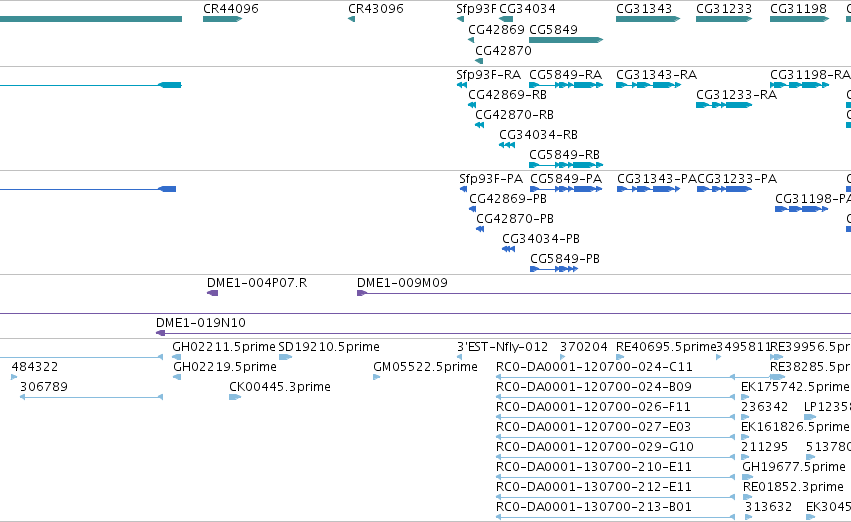Click clone DME1-009M09 label
The image size is (851, 522).
click(402, 283)
